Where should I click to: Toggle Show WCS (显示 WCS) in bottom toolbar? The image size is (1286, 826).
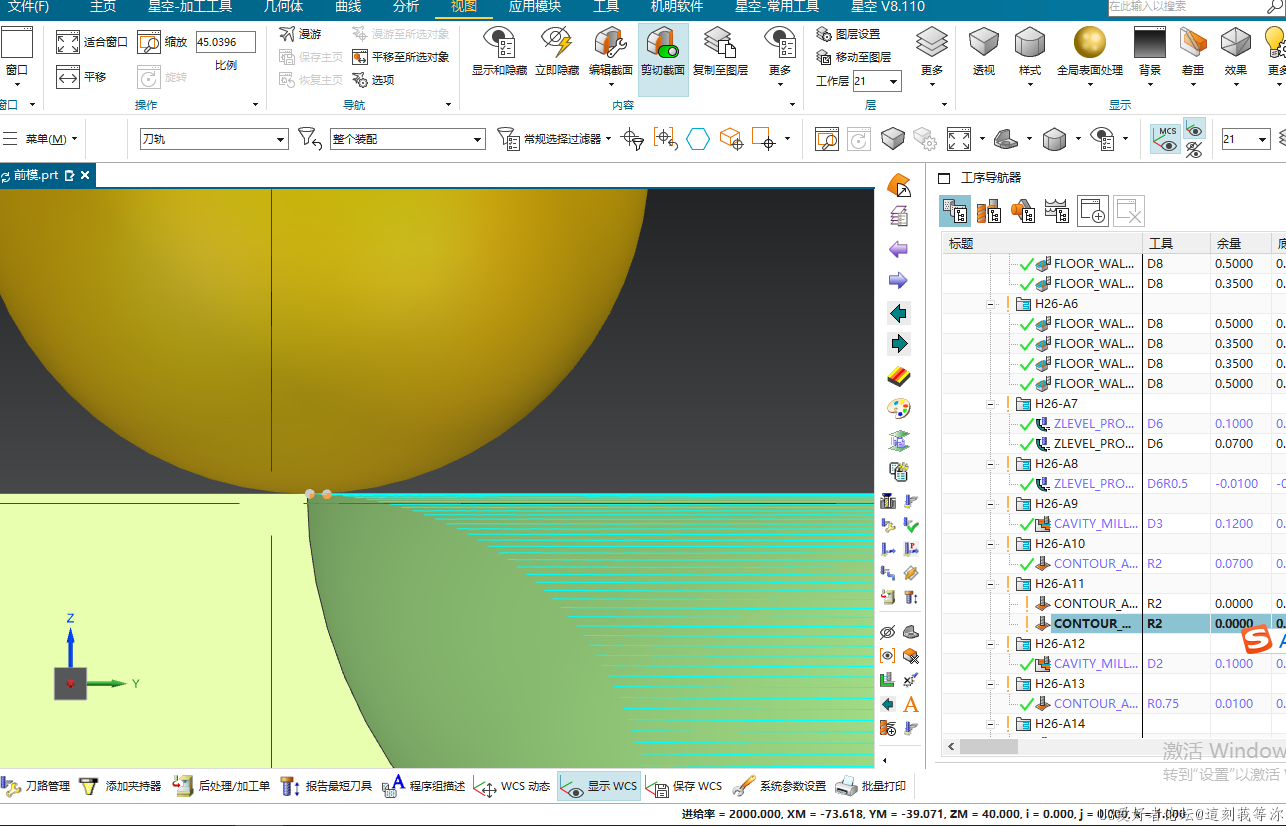(599, 786)
